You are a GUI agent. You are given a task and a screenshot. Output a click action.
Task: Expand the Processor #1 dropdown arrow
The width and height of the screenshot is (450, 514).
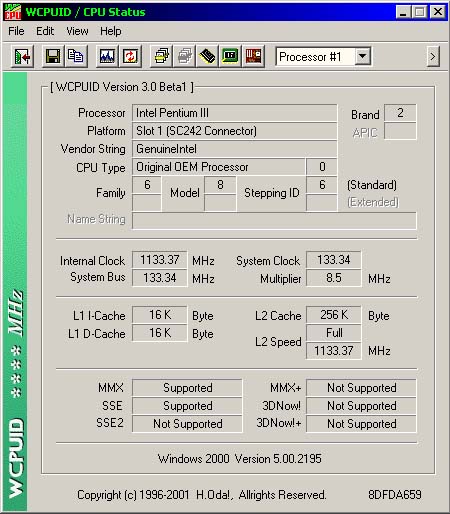(362, 56)
